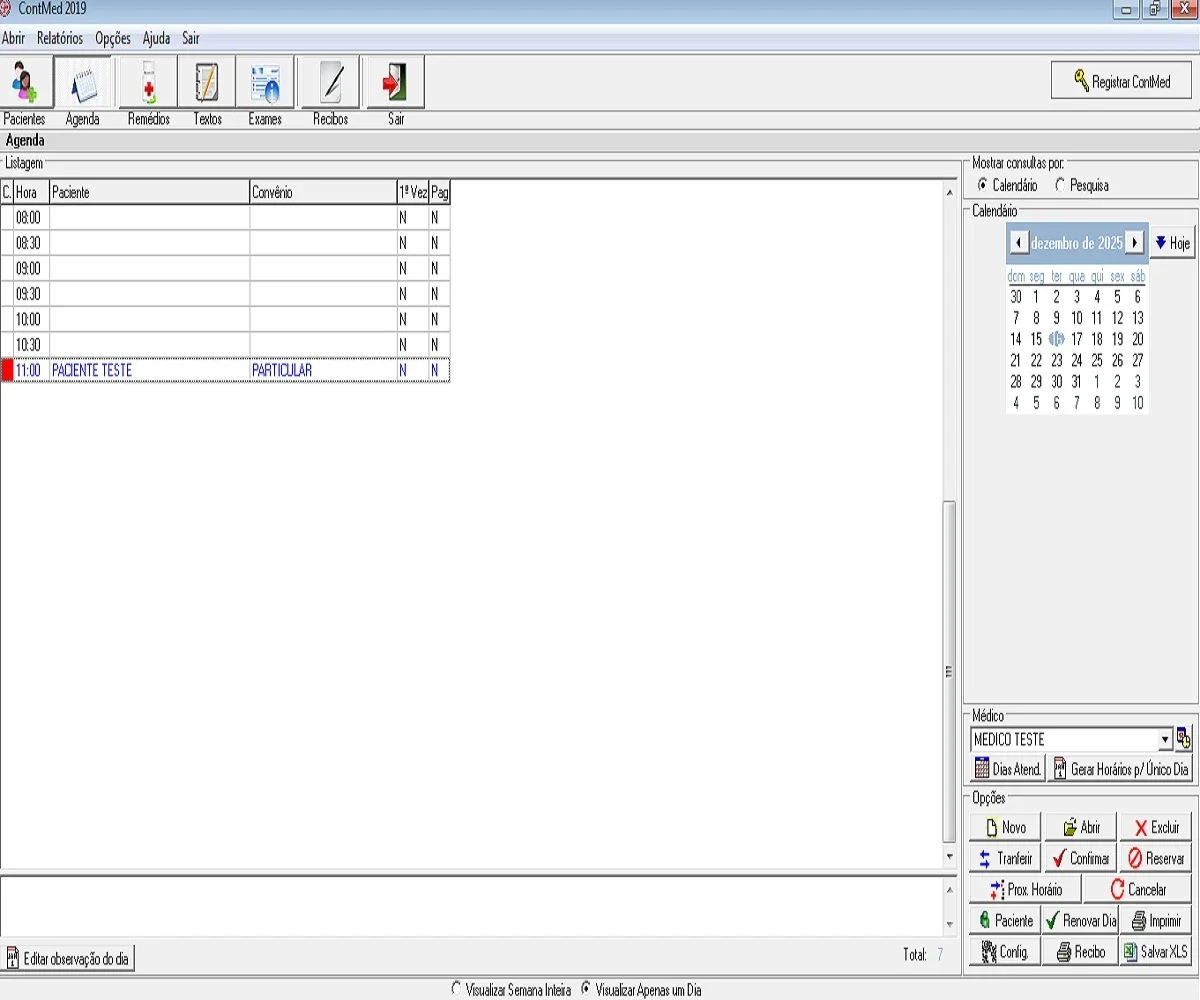Select day 31 in the calendar
Image resolution: width=1200 pixels, height=1000 pixels.
click(1077, 382)
